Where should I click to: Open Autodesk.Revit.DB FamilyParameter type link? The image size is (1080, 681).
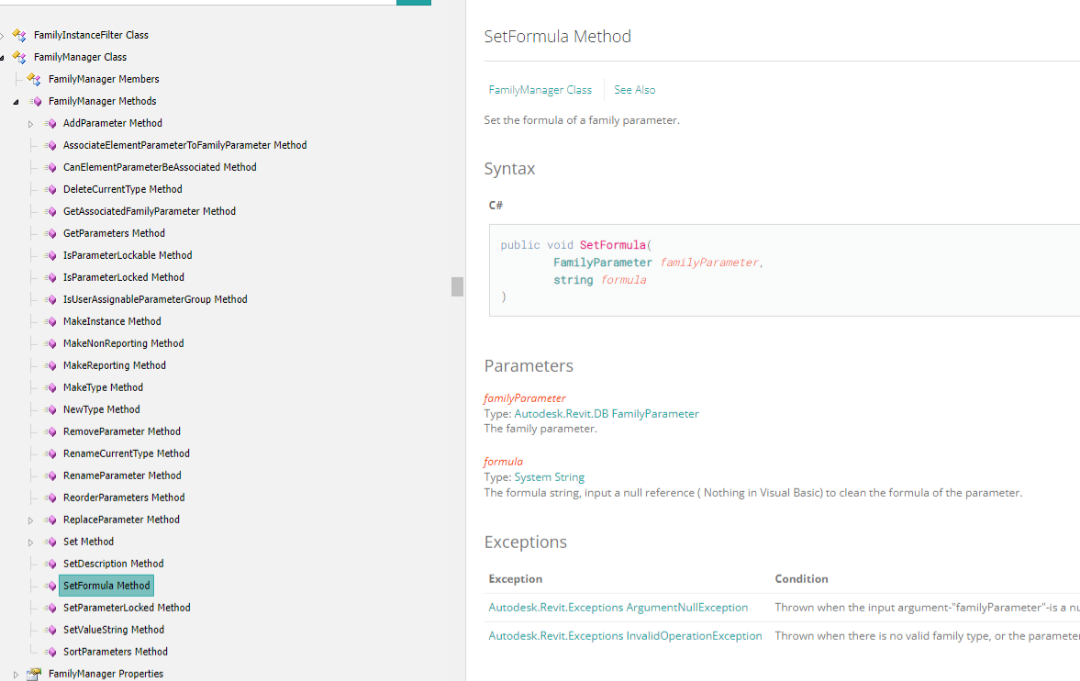[x=606, y=414]
